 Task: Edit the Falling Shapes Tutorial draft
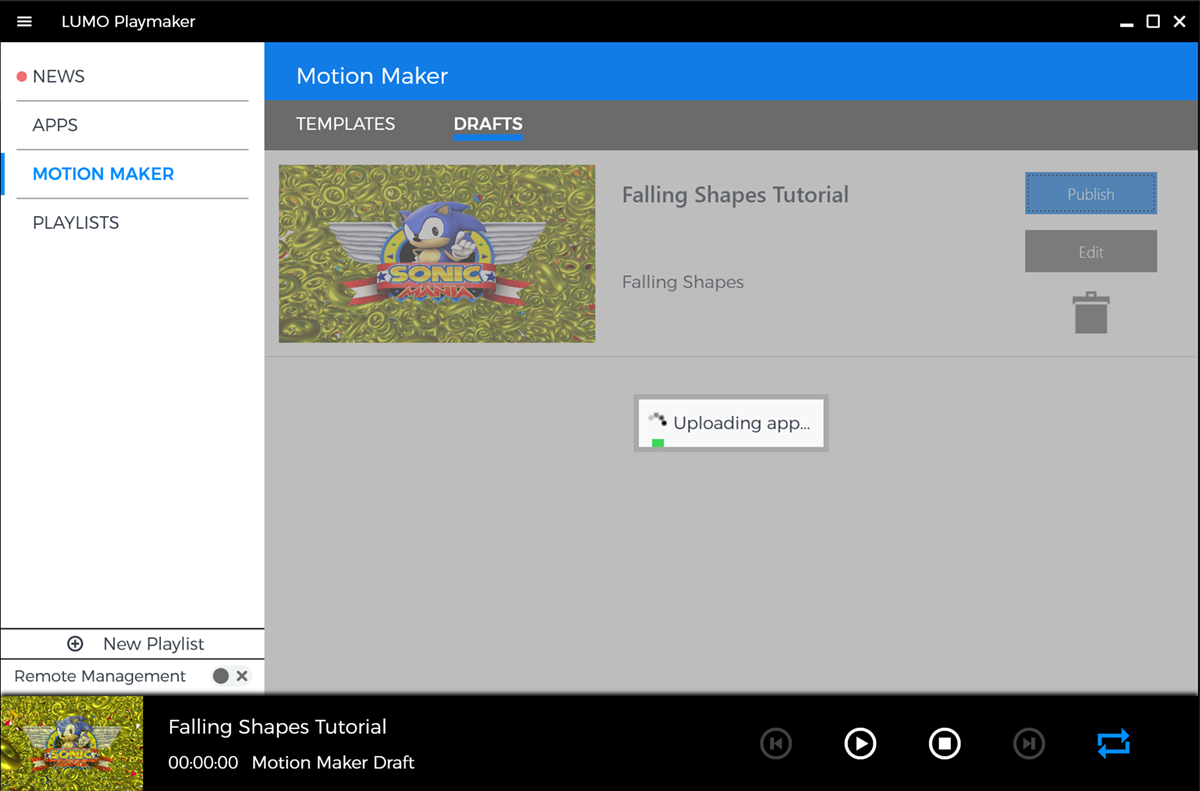tap(1091, 252)
